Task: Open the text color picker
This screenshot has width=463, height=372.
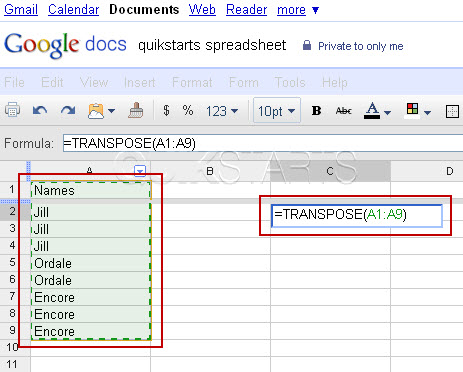Action: coord(377,111)
